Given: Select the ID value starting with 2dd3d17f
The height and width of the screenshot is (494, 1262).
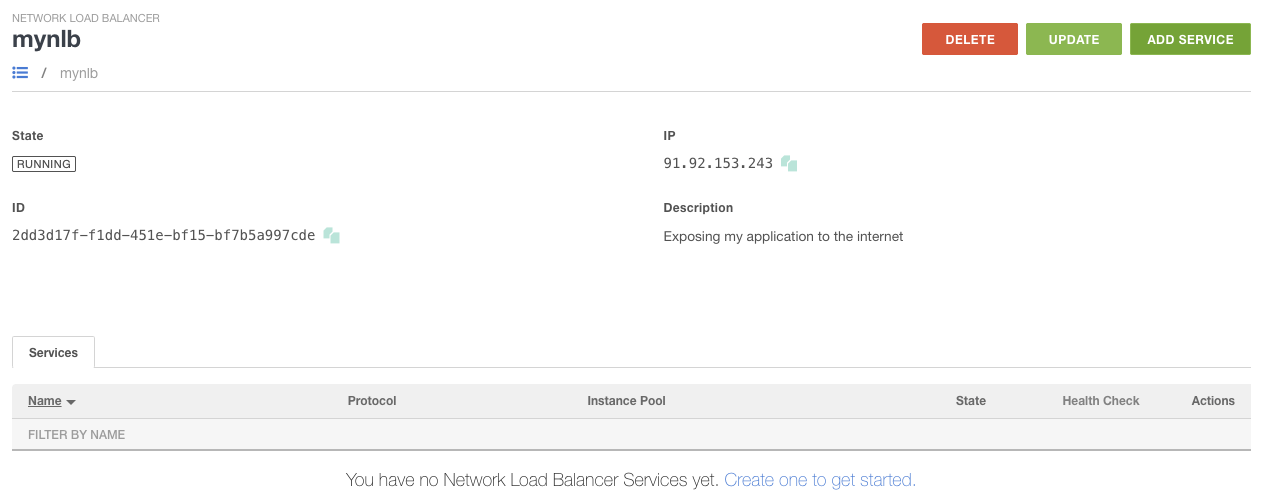Looking at the screenshot, I should (163, 236).
